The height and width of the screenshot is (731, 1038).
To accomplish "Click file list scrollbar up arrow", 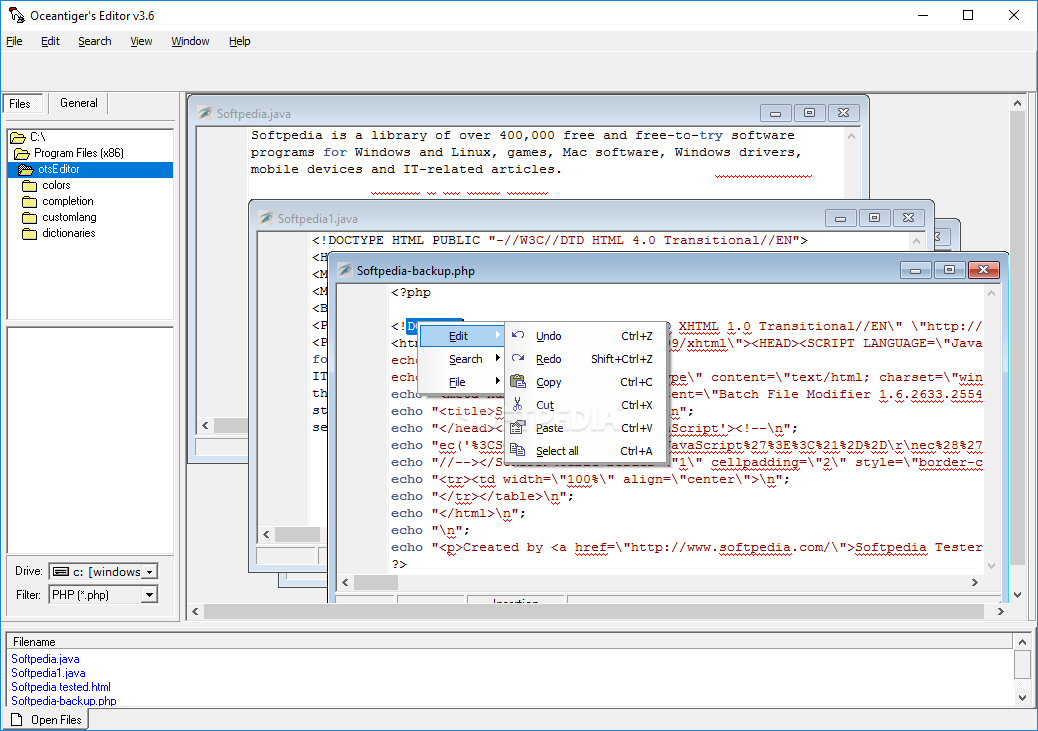I will [1022, 642].
